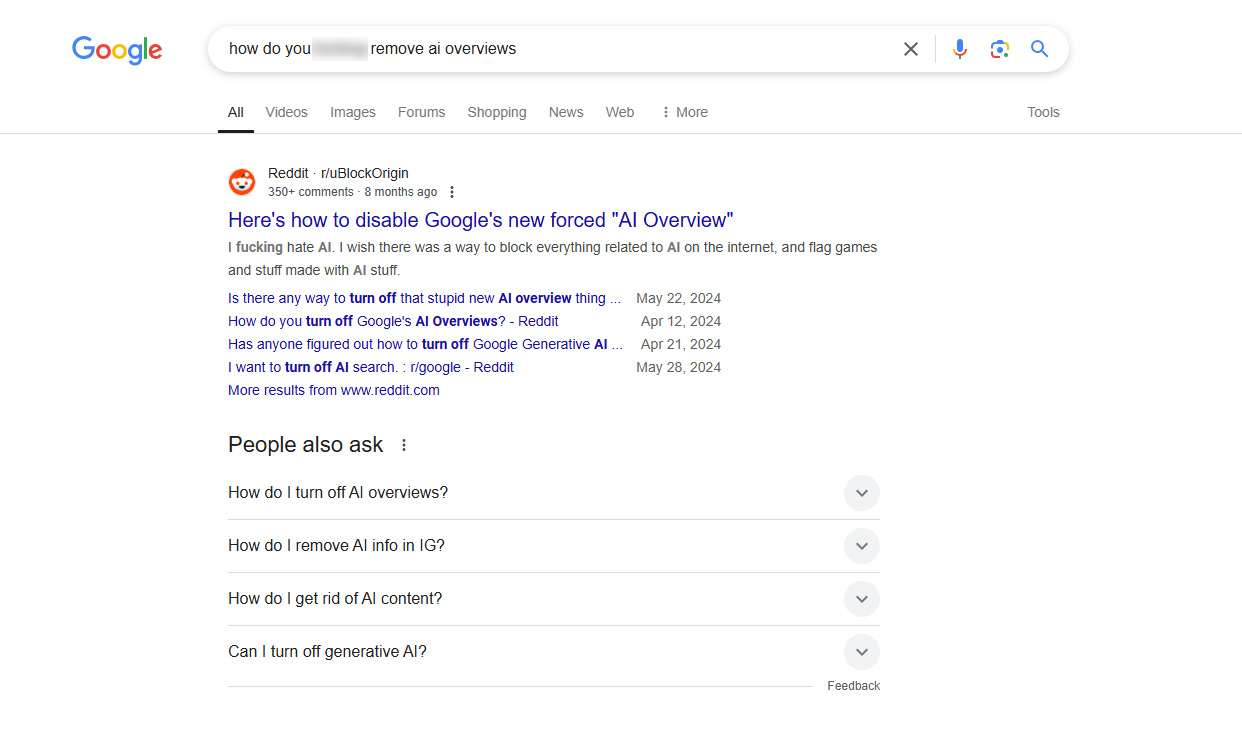Expand "How do I get rid of AI content?"
This screenshot has height=732, width=1242.
pyautogui.click(x=861, y=599)
